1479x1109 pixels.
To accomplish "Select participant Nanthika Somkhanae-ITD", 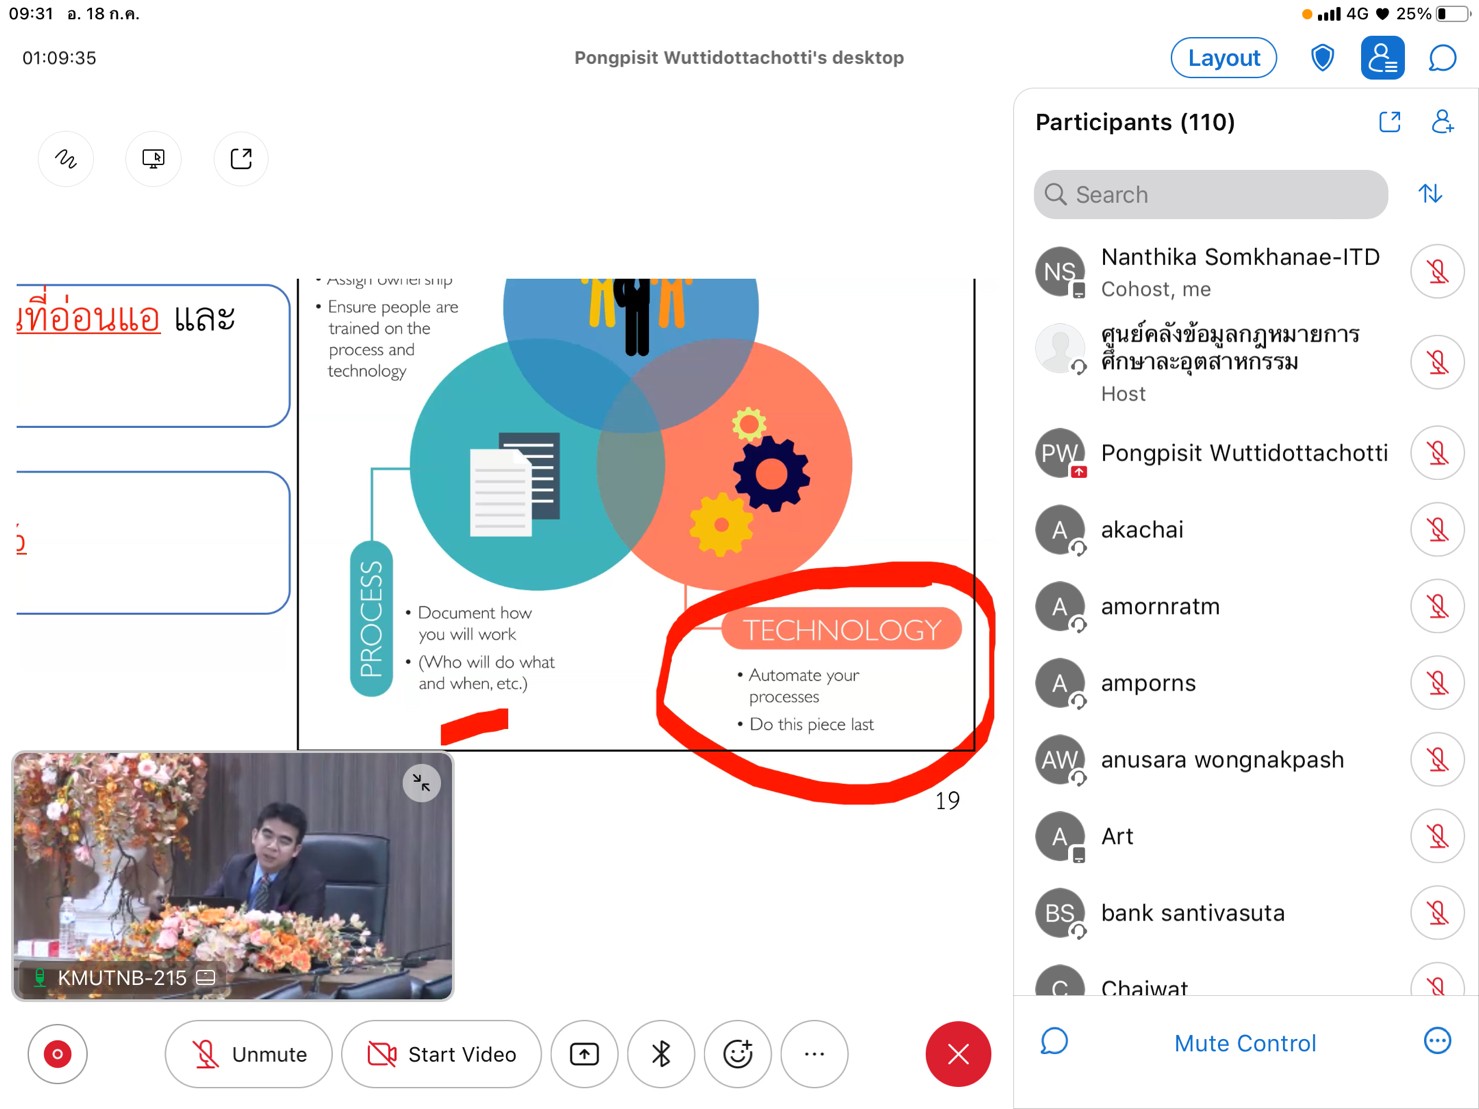I will pos(1246,272).
